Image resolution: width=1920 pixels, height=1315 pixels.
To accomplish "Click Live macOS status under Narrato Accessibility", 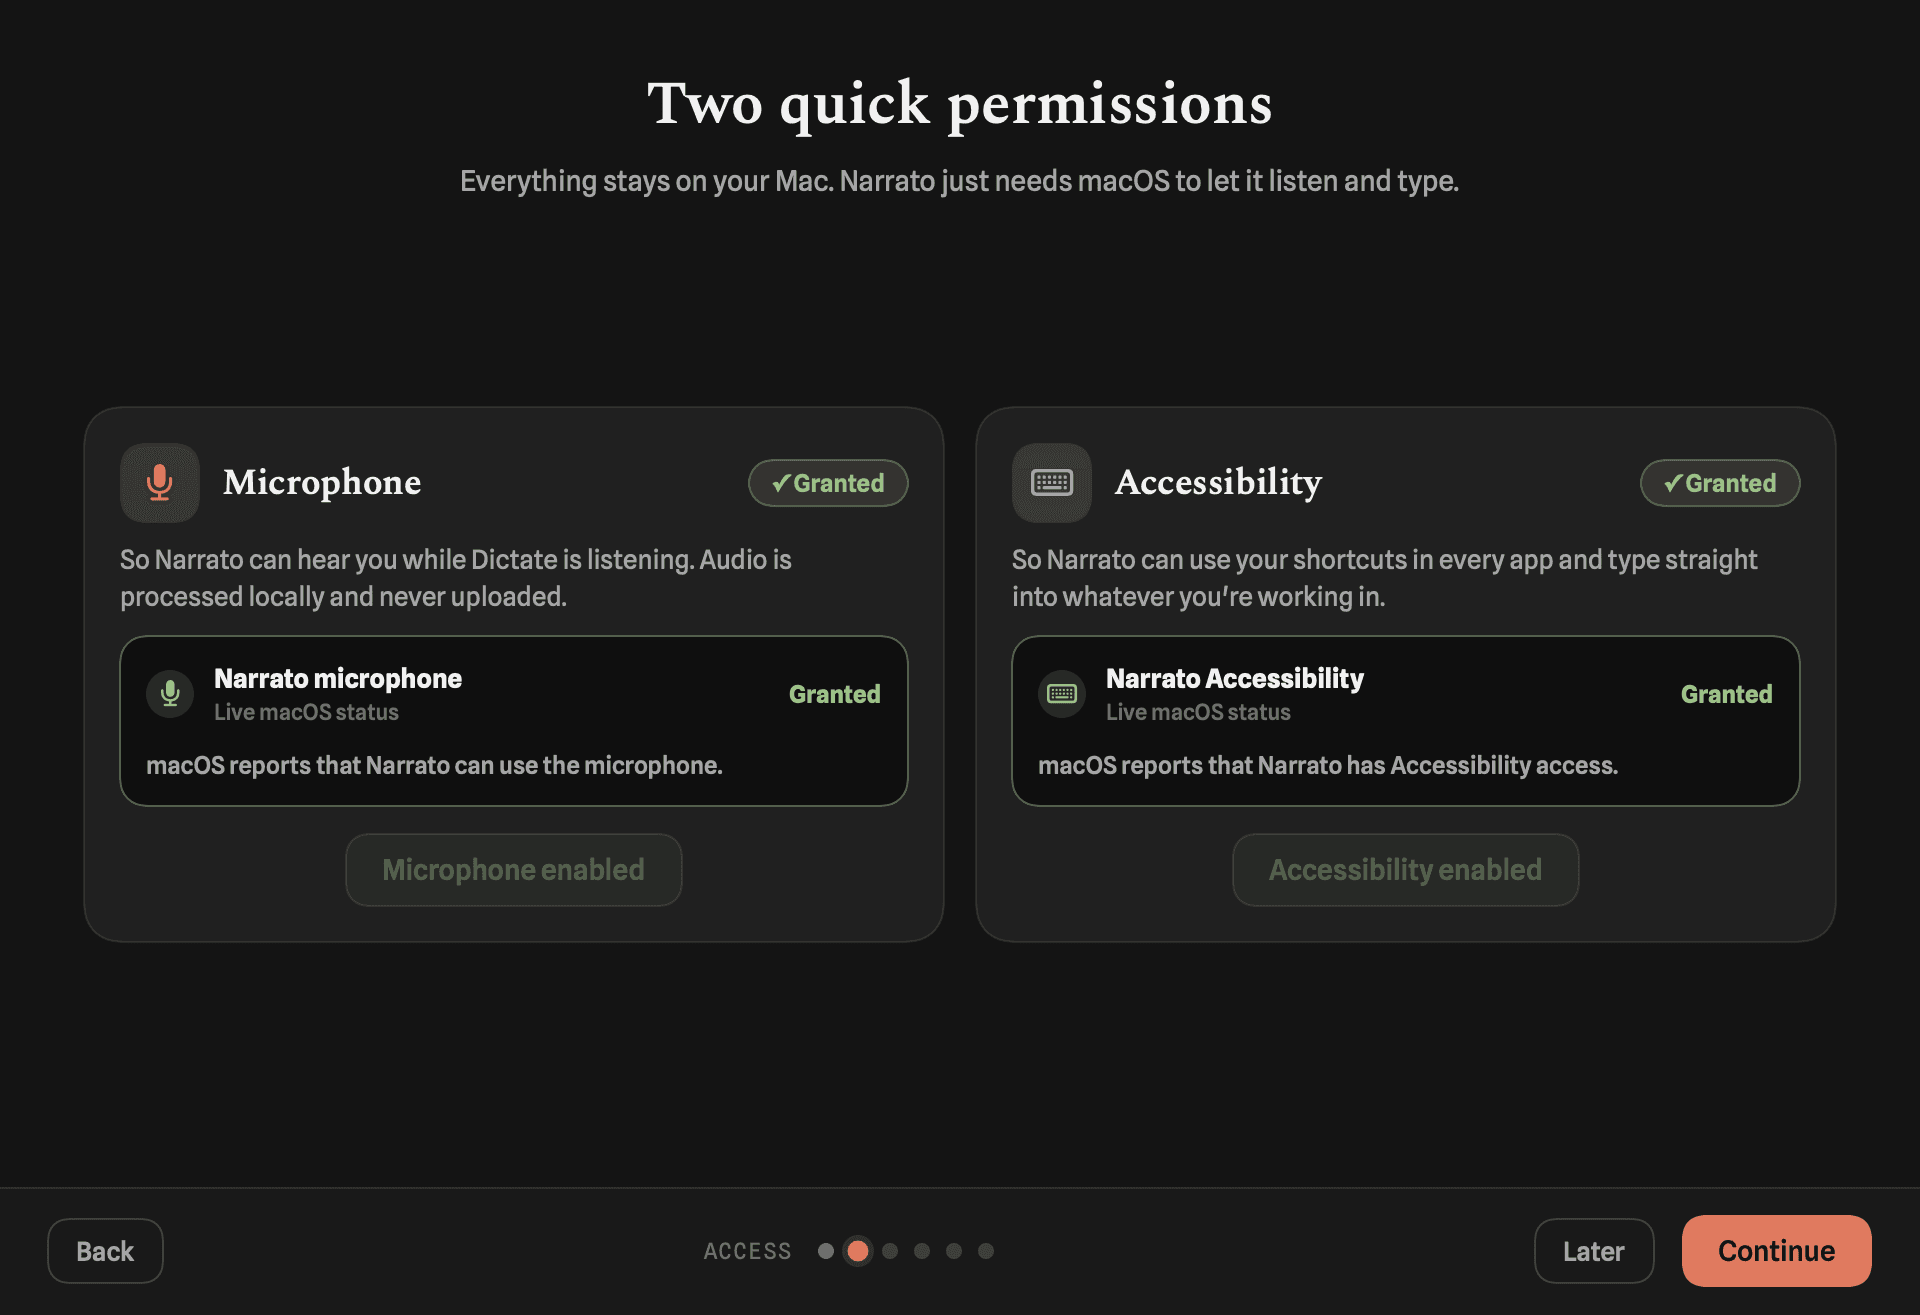I will 1198,712.
